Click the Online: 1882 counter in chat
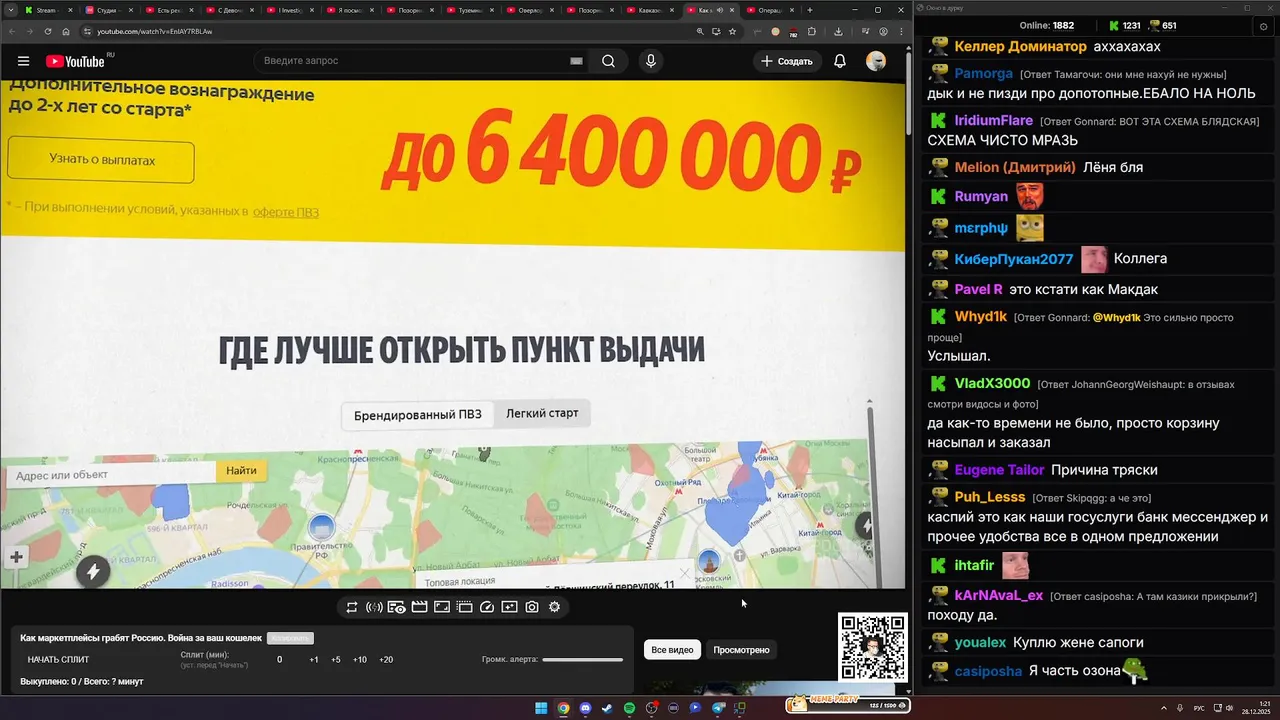This screenshot has width=1280, height=720. tap(1046, 25)
